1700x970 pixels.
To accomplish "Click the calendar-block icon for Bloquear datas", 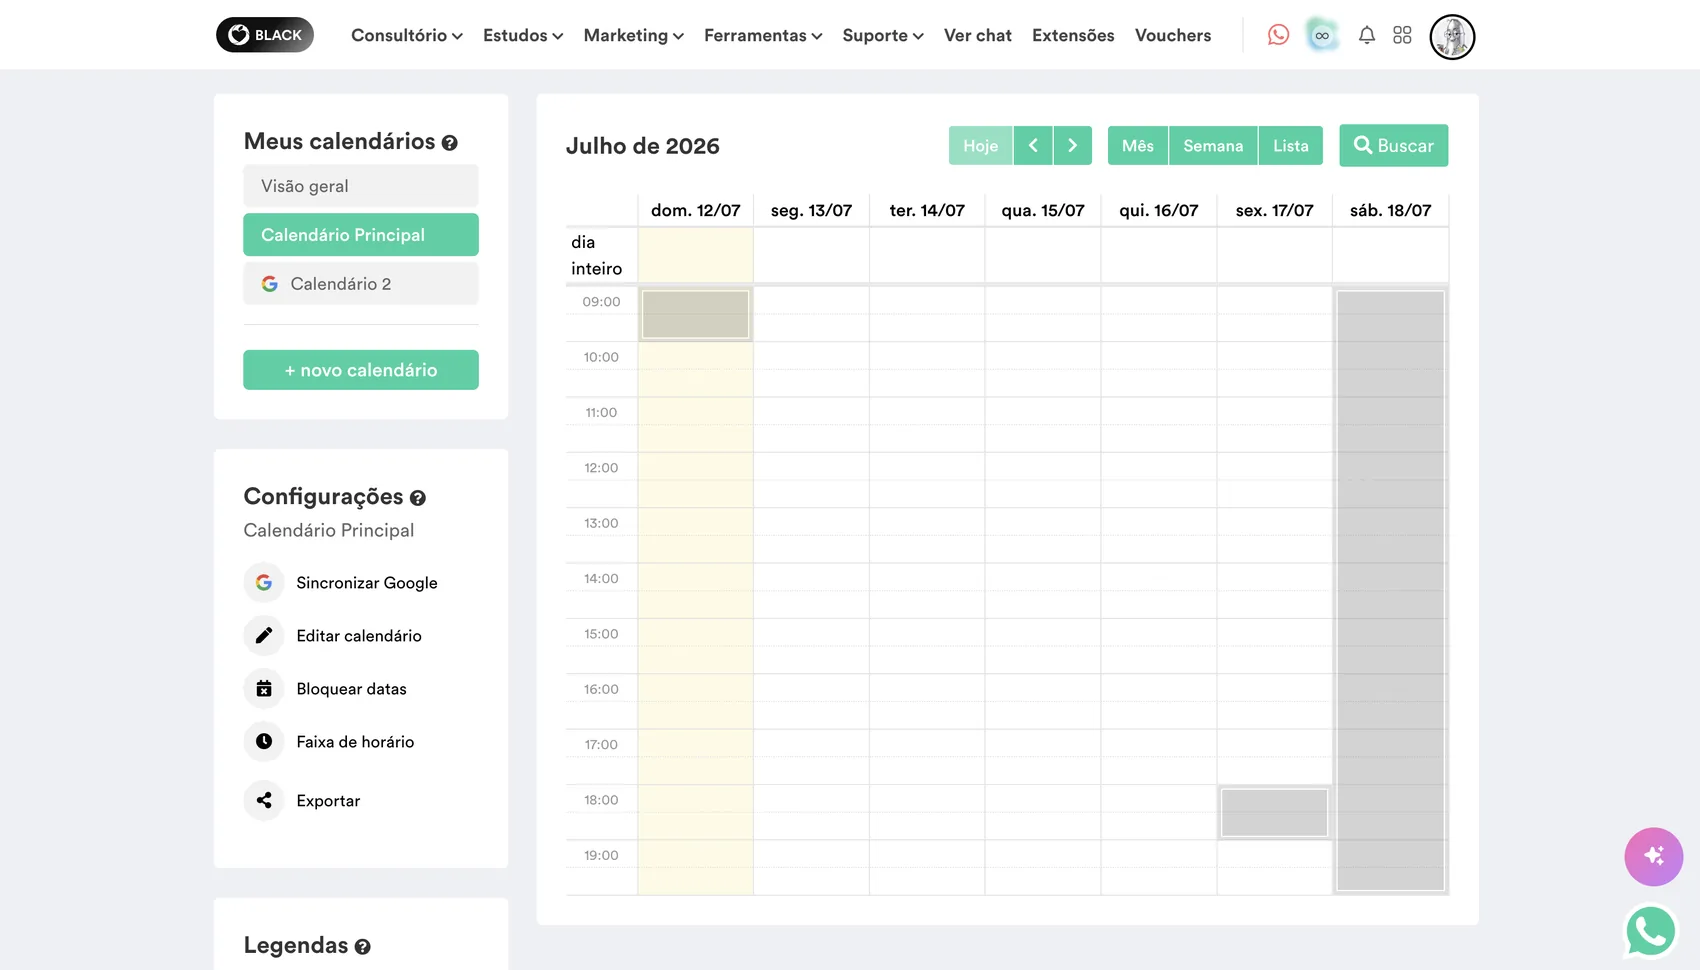I will coord(264,688).
